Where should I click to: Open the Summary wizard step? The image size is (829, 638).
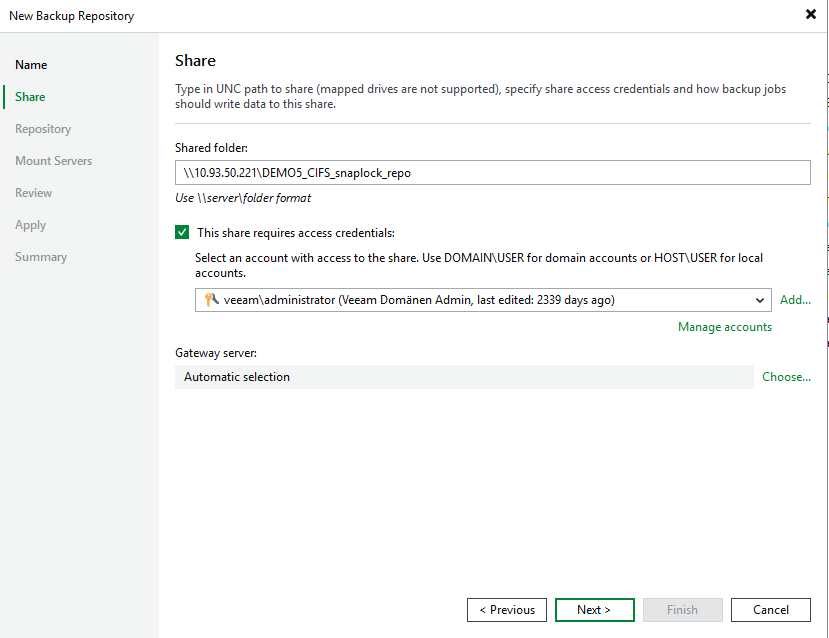pyautogui.click(x=41, y=257)
